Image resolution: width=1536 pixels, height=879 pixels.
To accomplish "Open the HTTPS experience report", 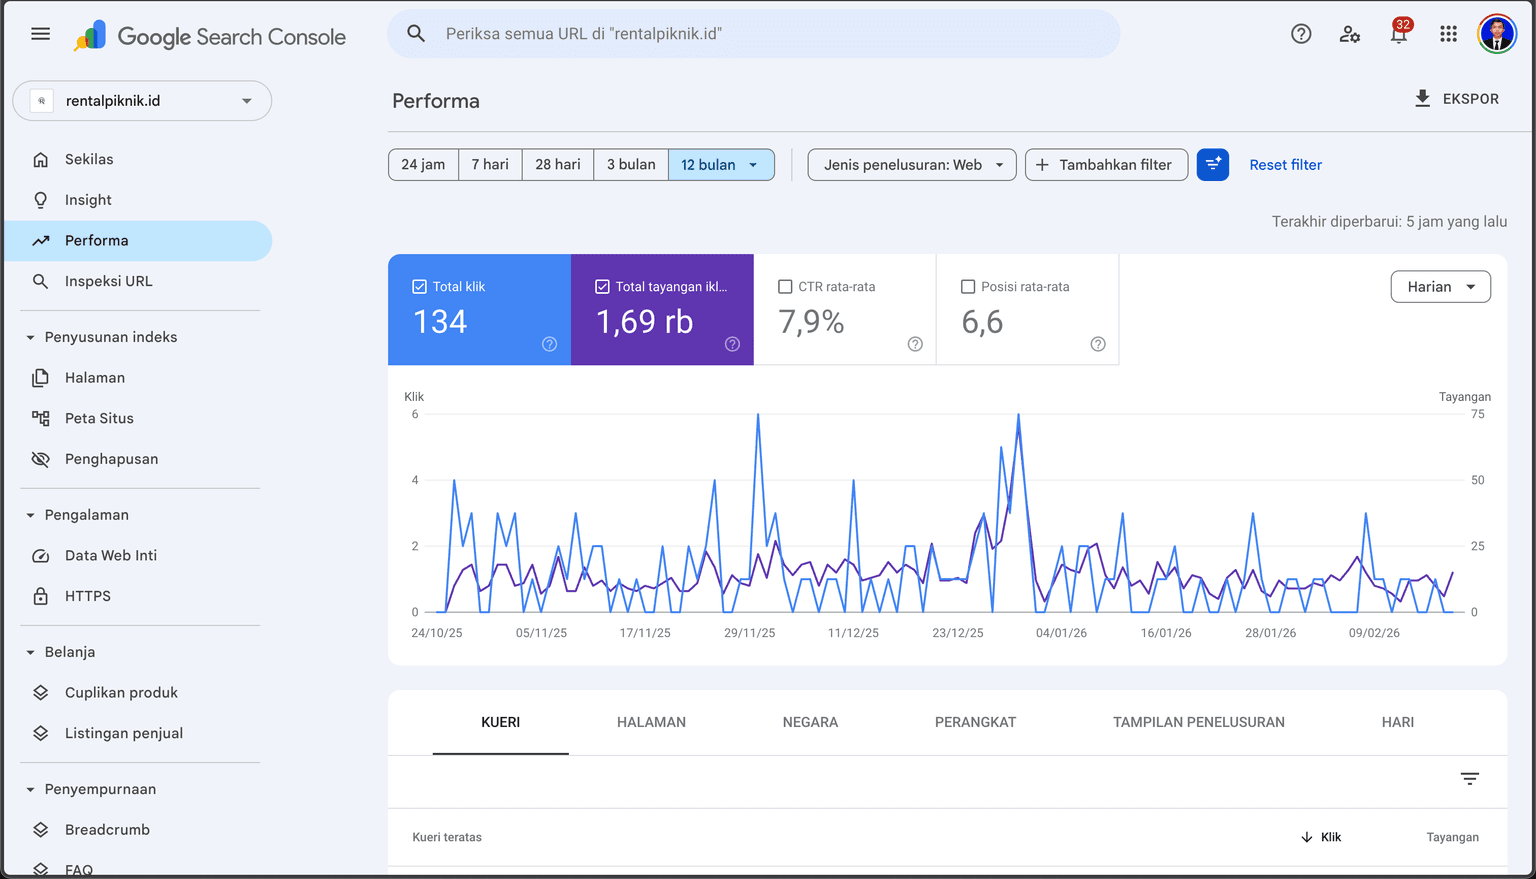I will (x=88, y=595).
